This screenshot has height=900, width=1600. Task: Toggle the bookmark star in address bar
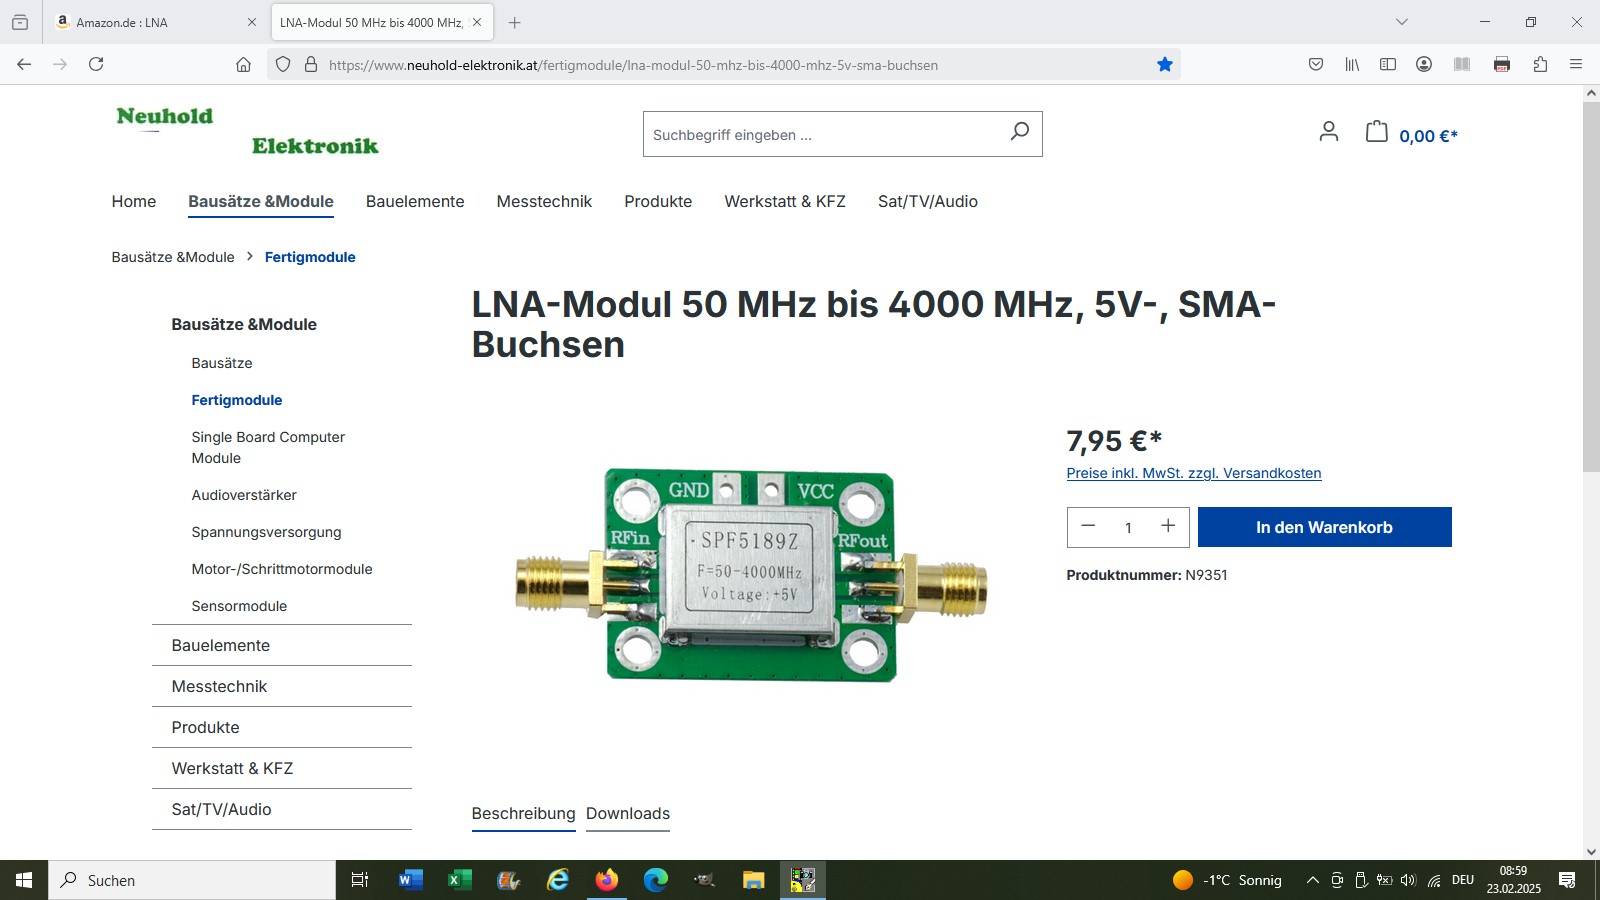(1165, 65)
